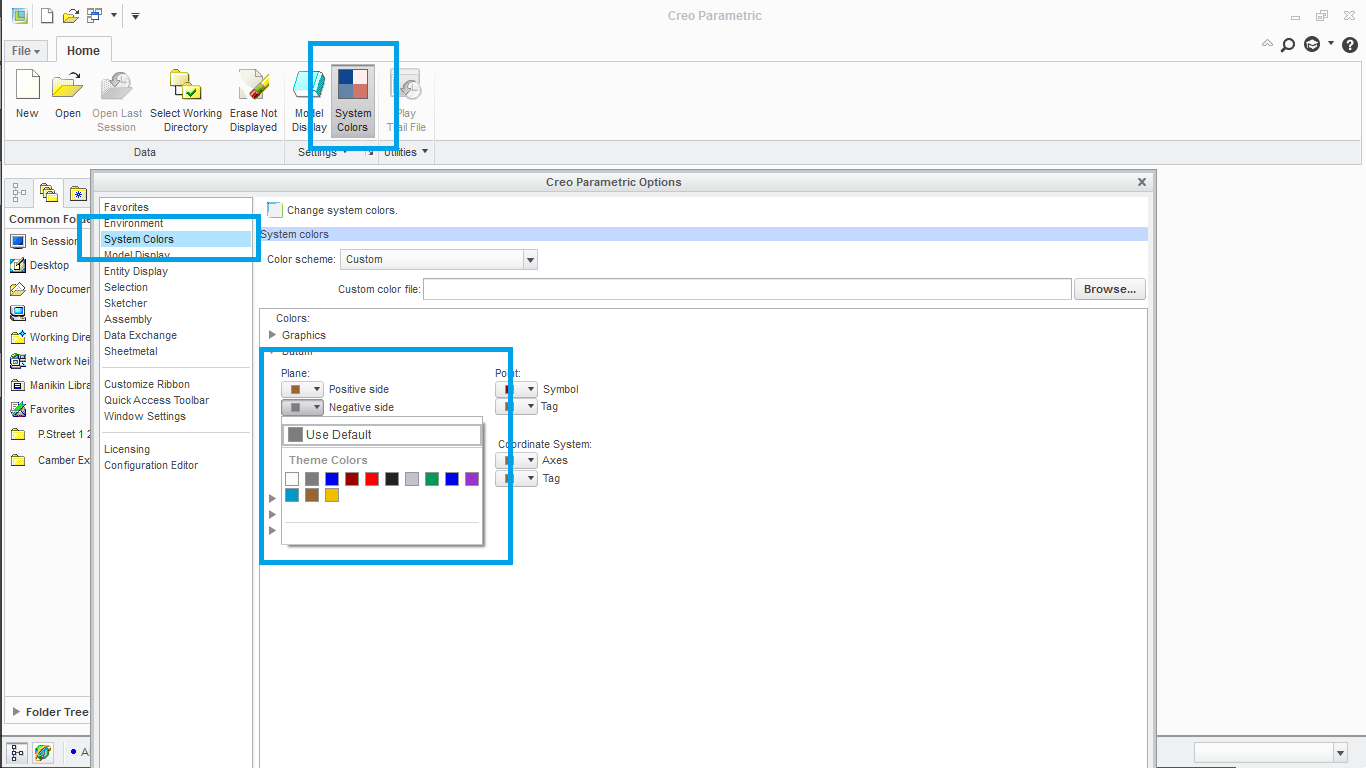This screenshot has height=768, width=1366.
Task: Switch to the Favorites navigator tab
Action: click(x=77, y=192)
